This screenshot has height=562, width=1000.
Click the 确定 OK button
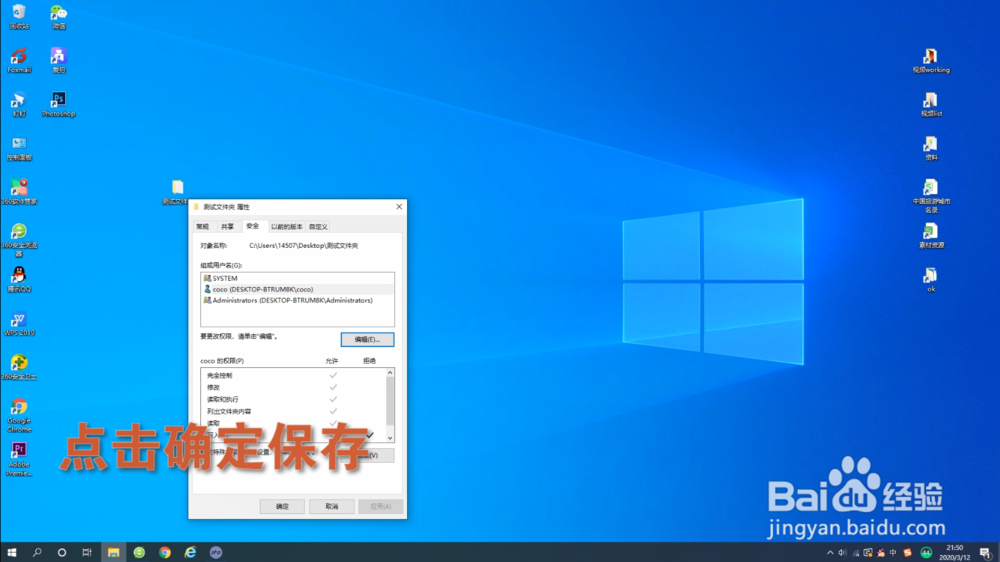click(282, 507)
